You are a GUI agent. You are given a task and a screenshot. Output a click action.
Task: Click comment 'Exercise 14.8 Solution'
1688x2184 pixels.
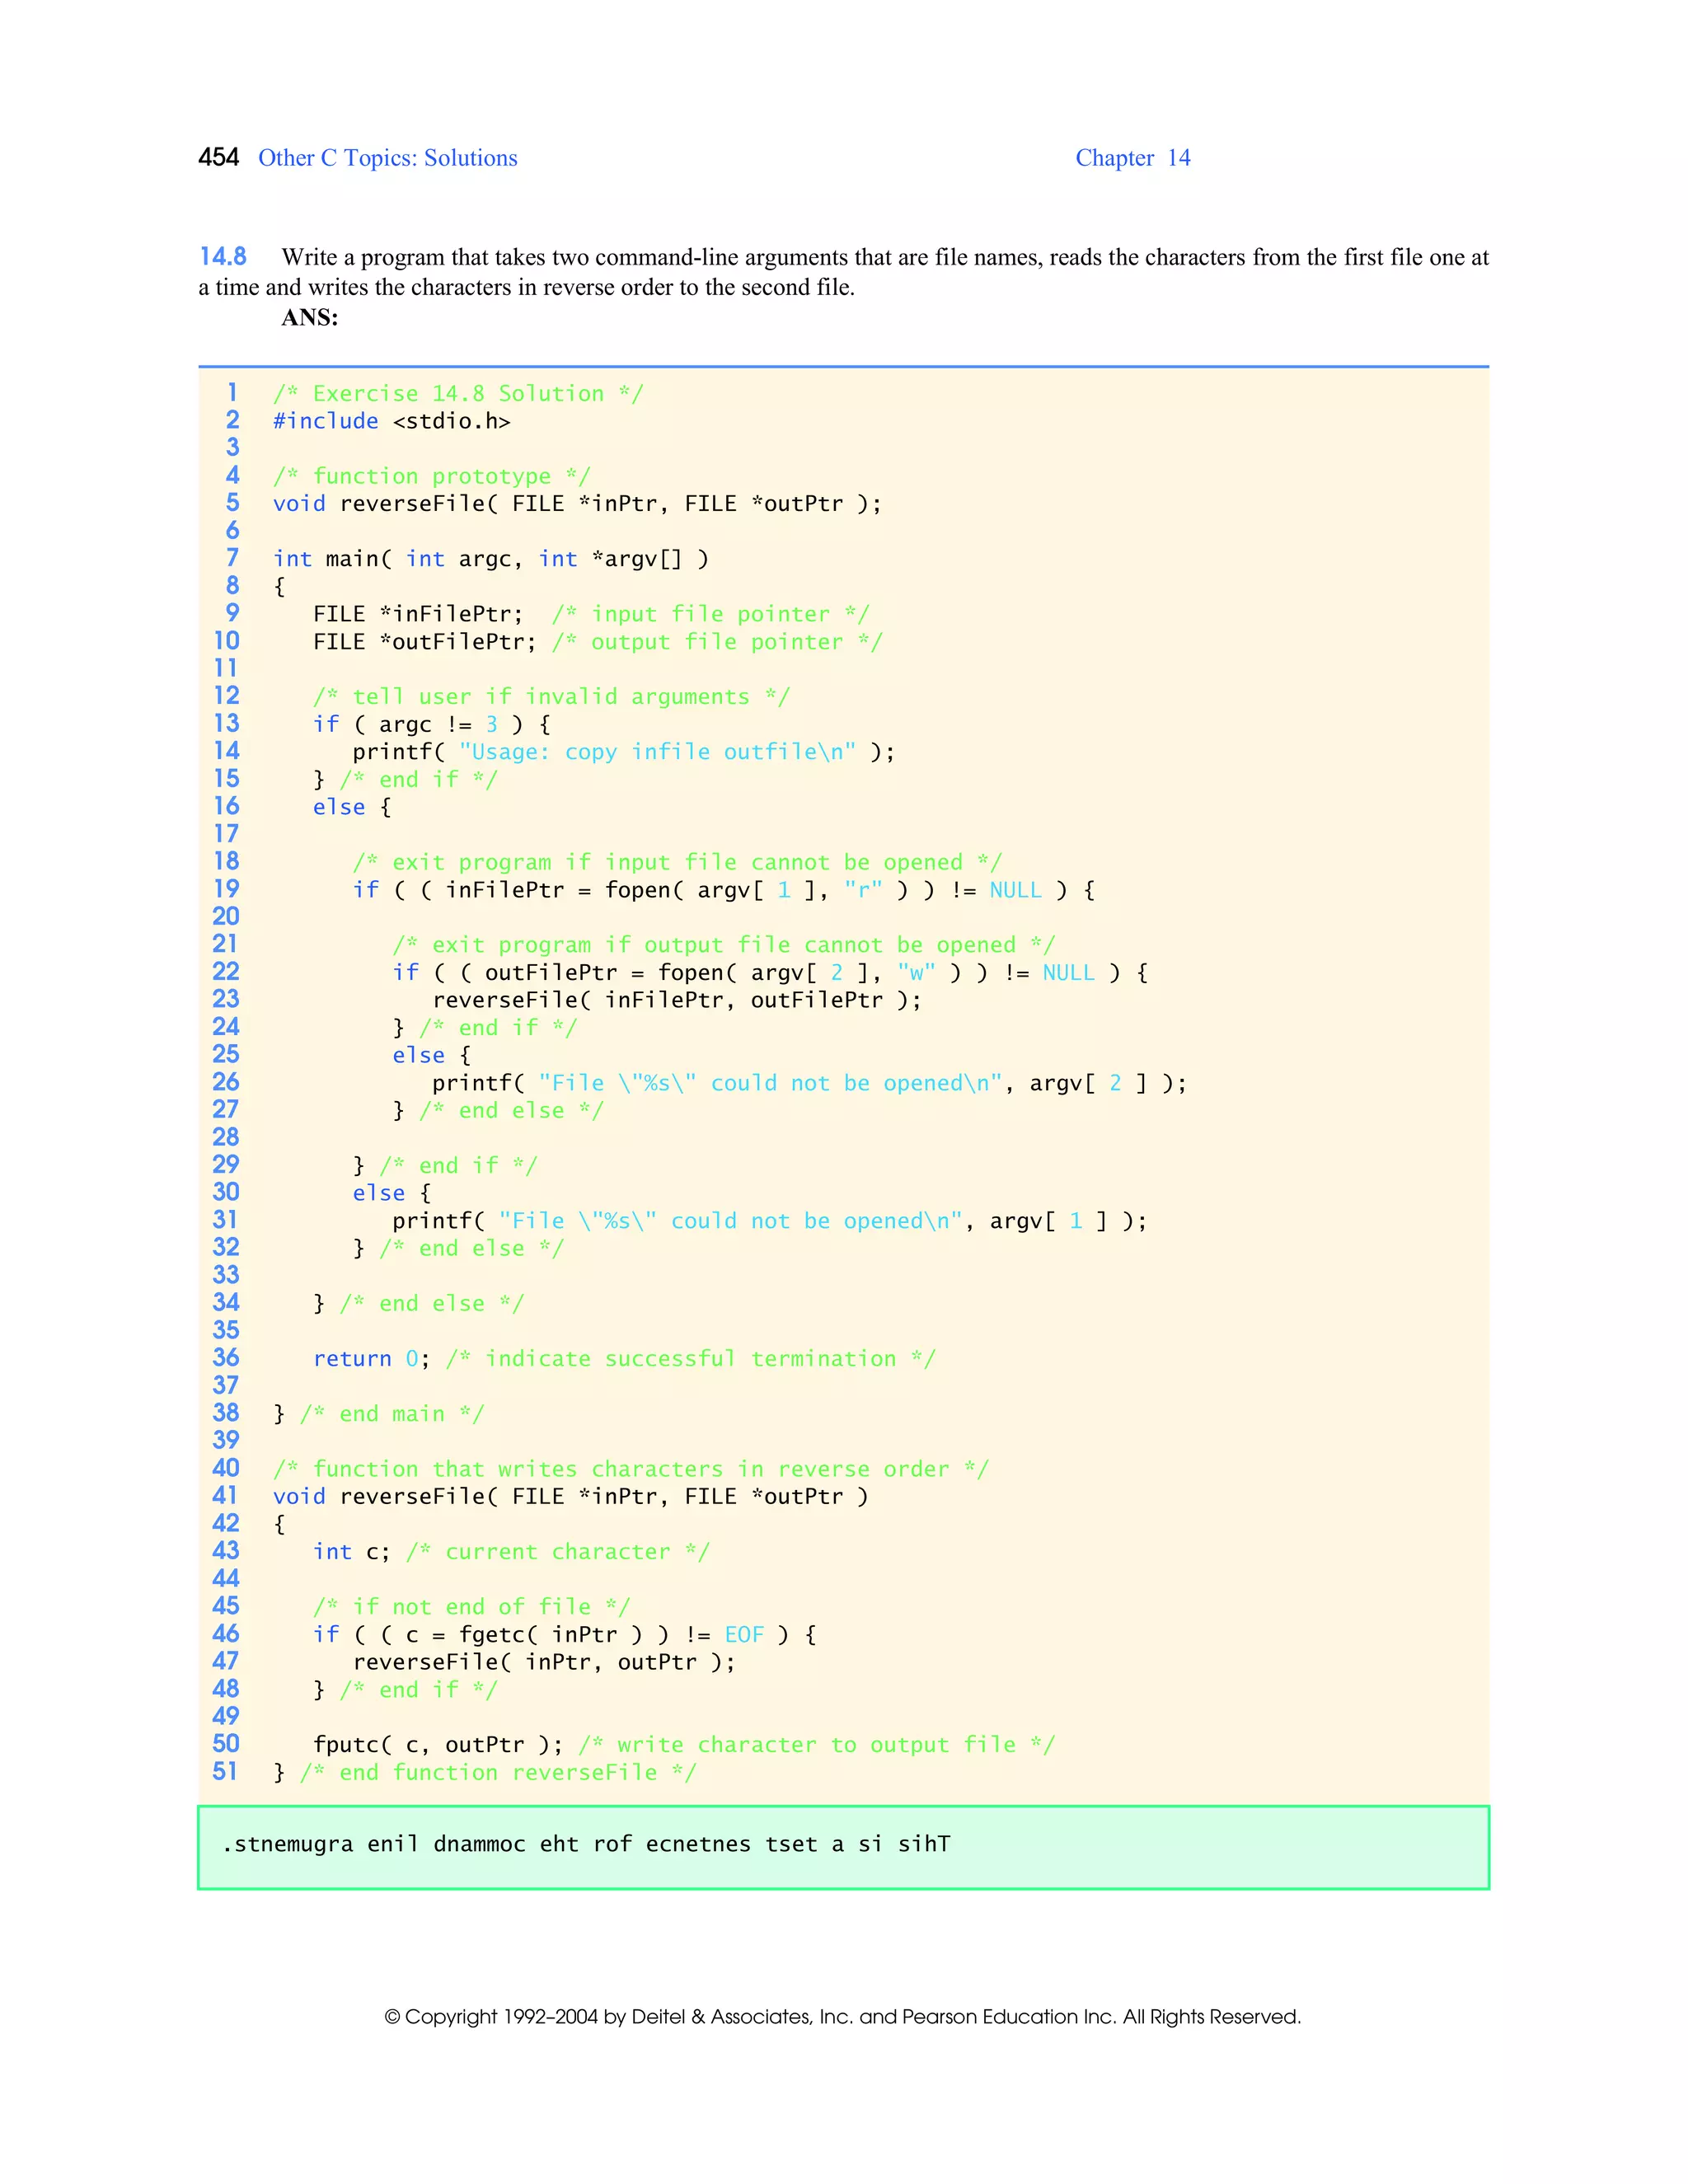(458, 394)
